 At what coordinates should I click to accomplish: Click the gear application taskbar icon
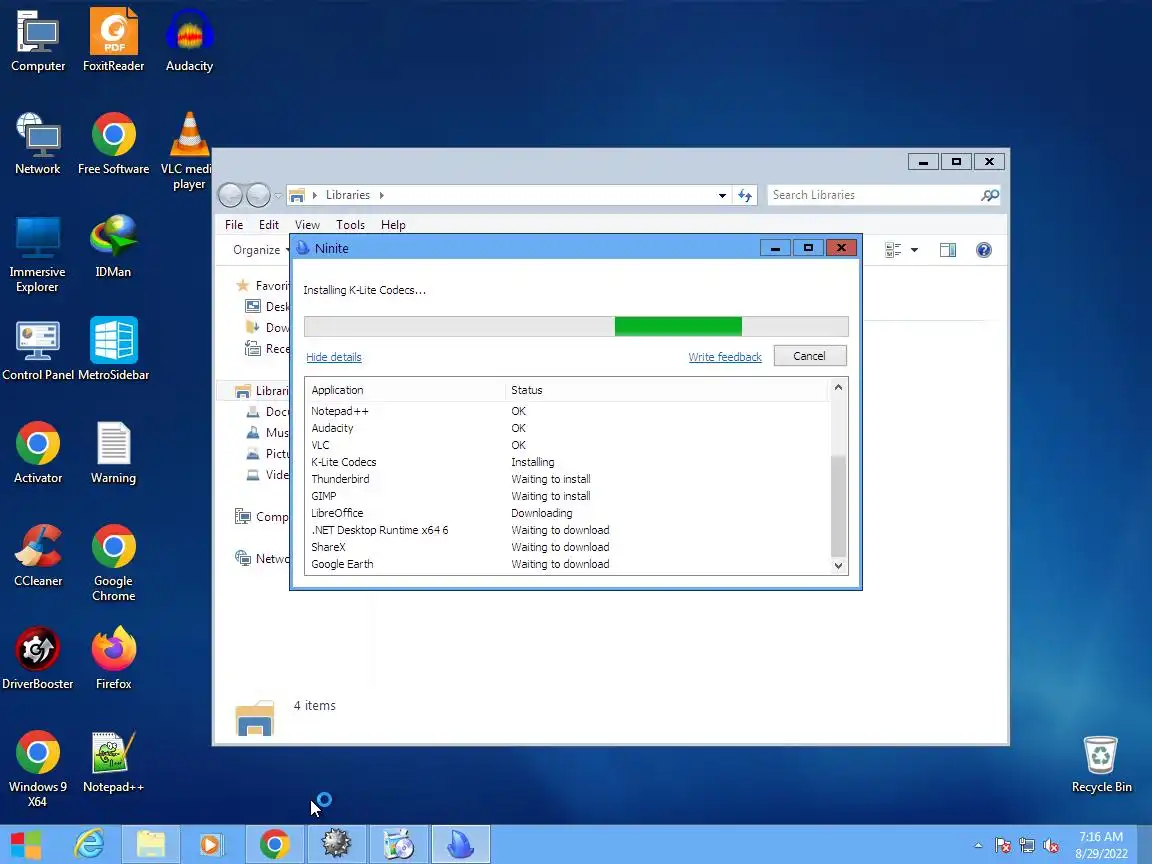(336, 845)
